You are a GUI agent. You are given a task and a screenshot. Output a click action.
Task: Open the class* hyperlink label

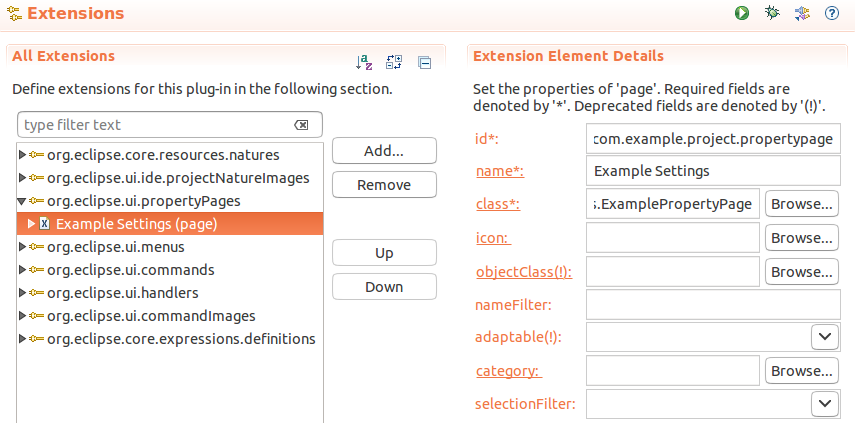[x=498, y=204]
